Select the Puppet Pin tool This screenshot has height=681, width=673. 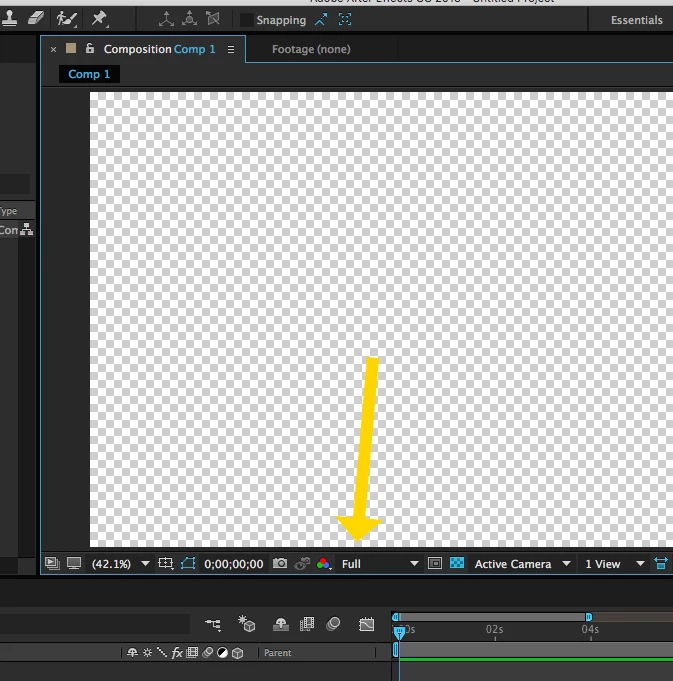99,19
